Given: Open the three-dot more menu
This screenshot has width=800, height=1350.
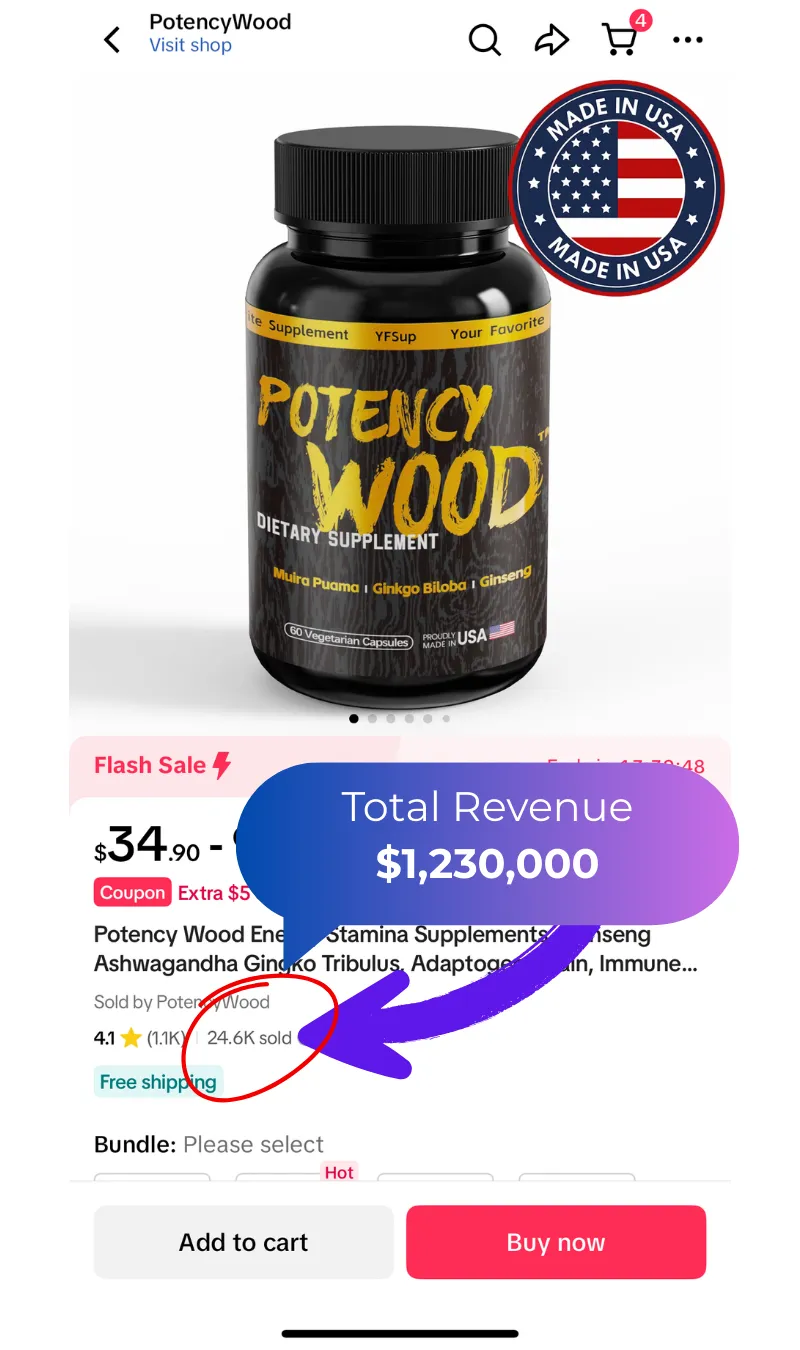Looking at the screenshot, I should [688, 40].
